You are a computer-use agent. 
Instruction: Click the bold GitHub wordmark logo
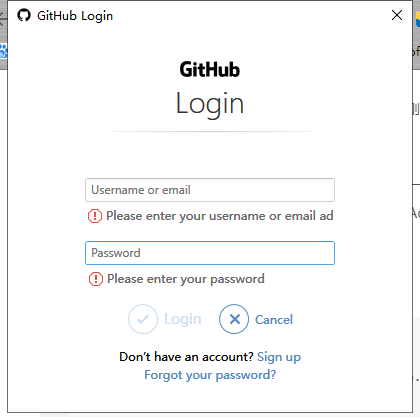(210, 69)
